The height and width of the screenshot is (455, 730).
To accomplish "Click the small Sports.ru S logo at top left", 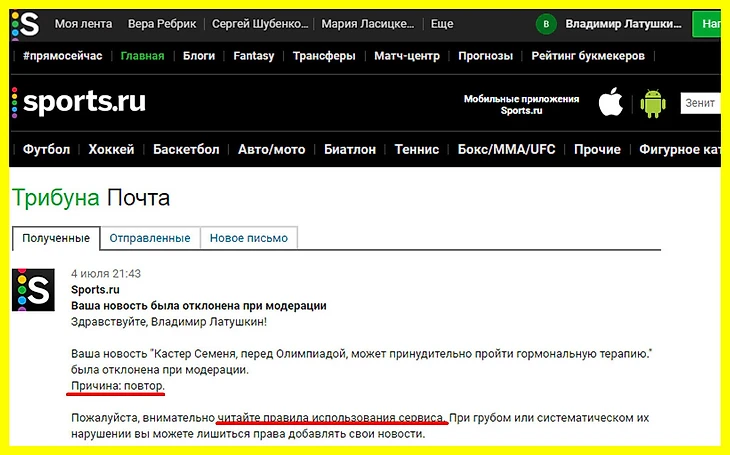I will point(26,25).
